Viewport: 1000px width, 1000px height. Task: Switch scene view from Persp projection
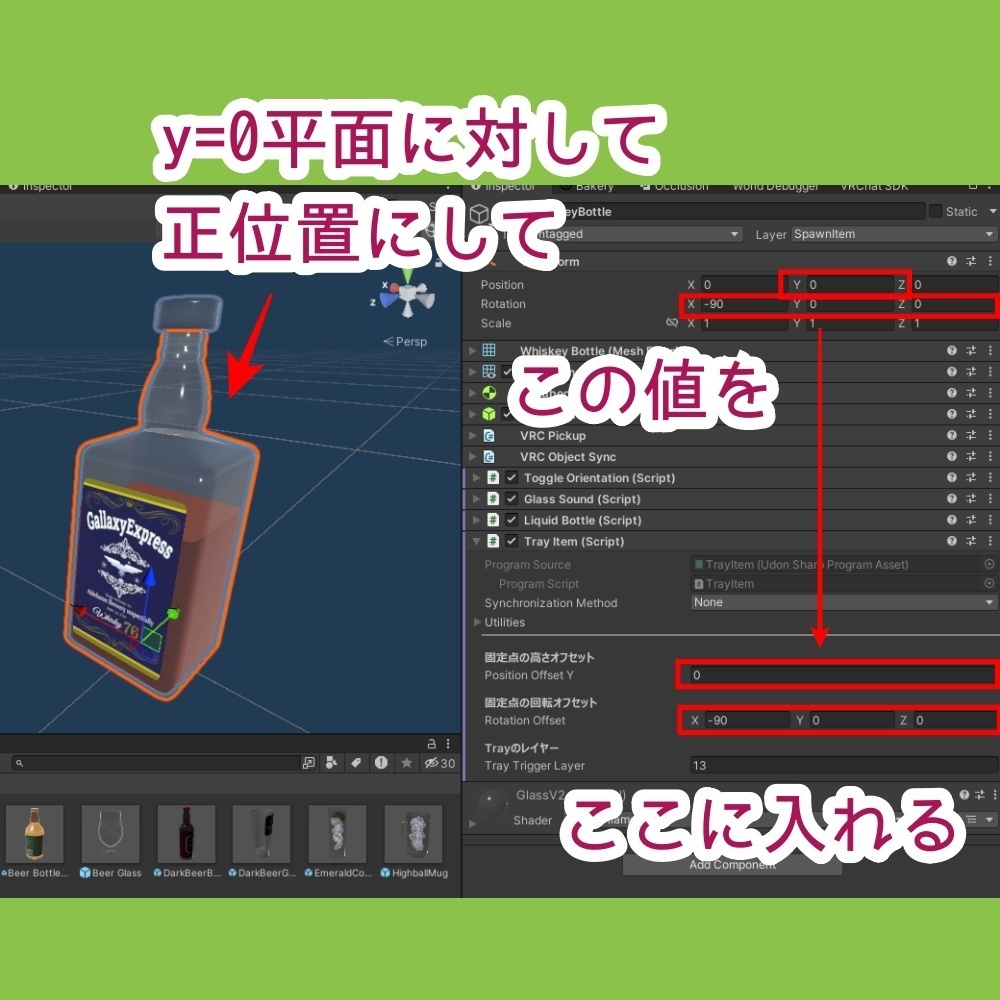click(x=405, y=341)
